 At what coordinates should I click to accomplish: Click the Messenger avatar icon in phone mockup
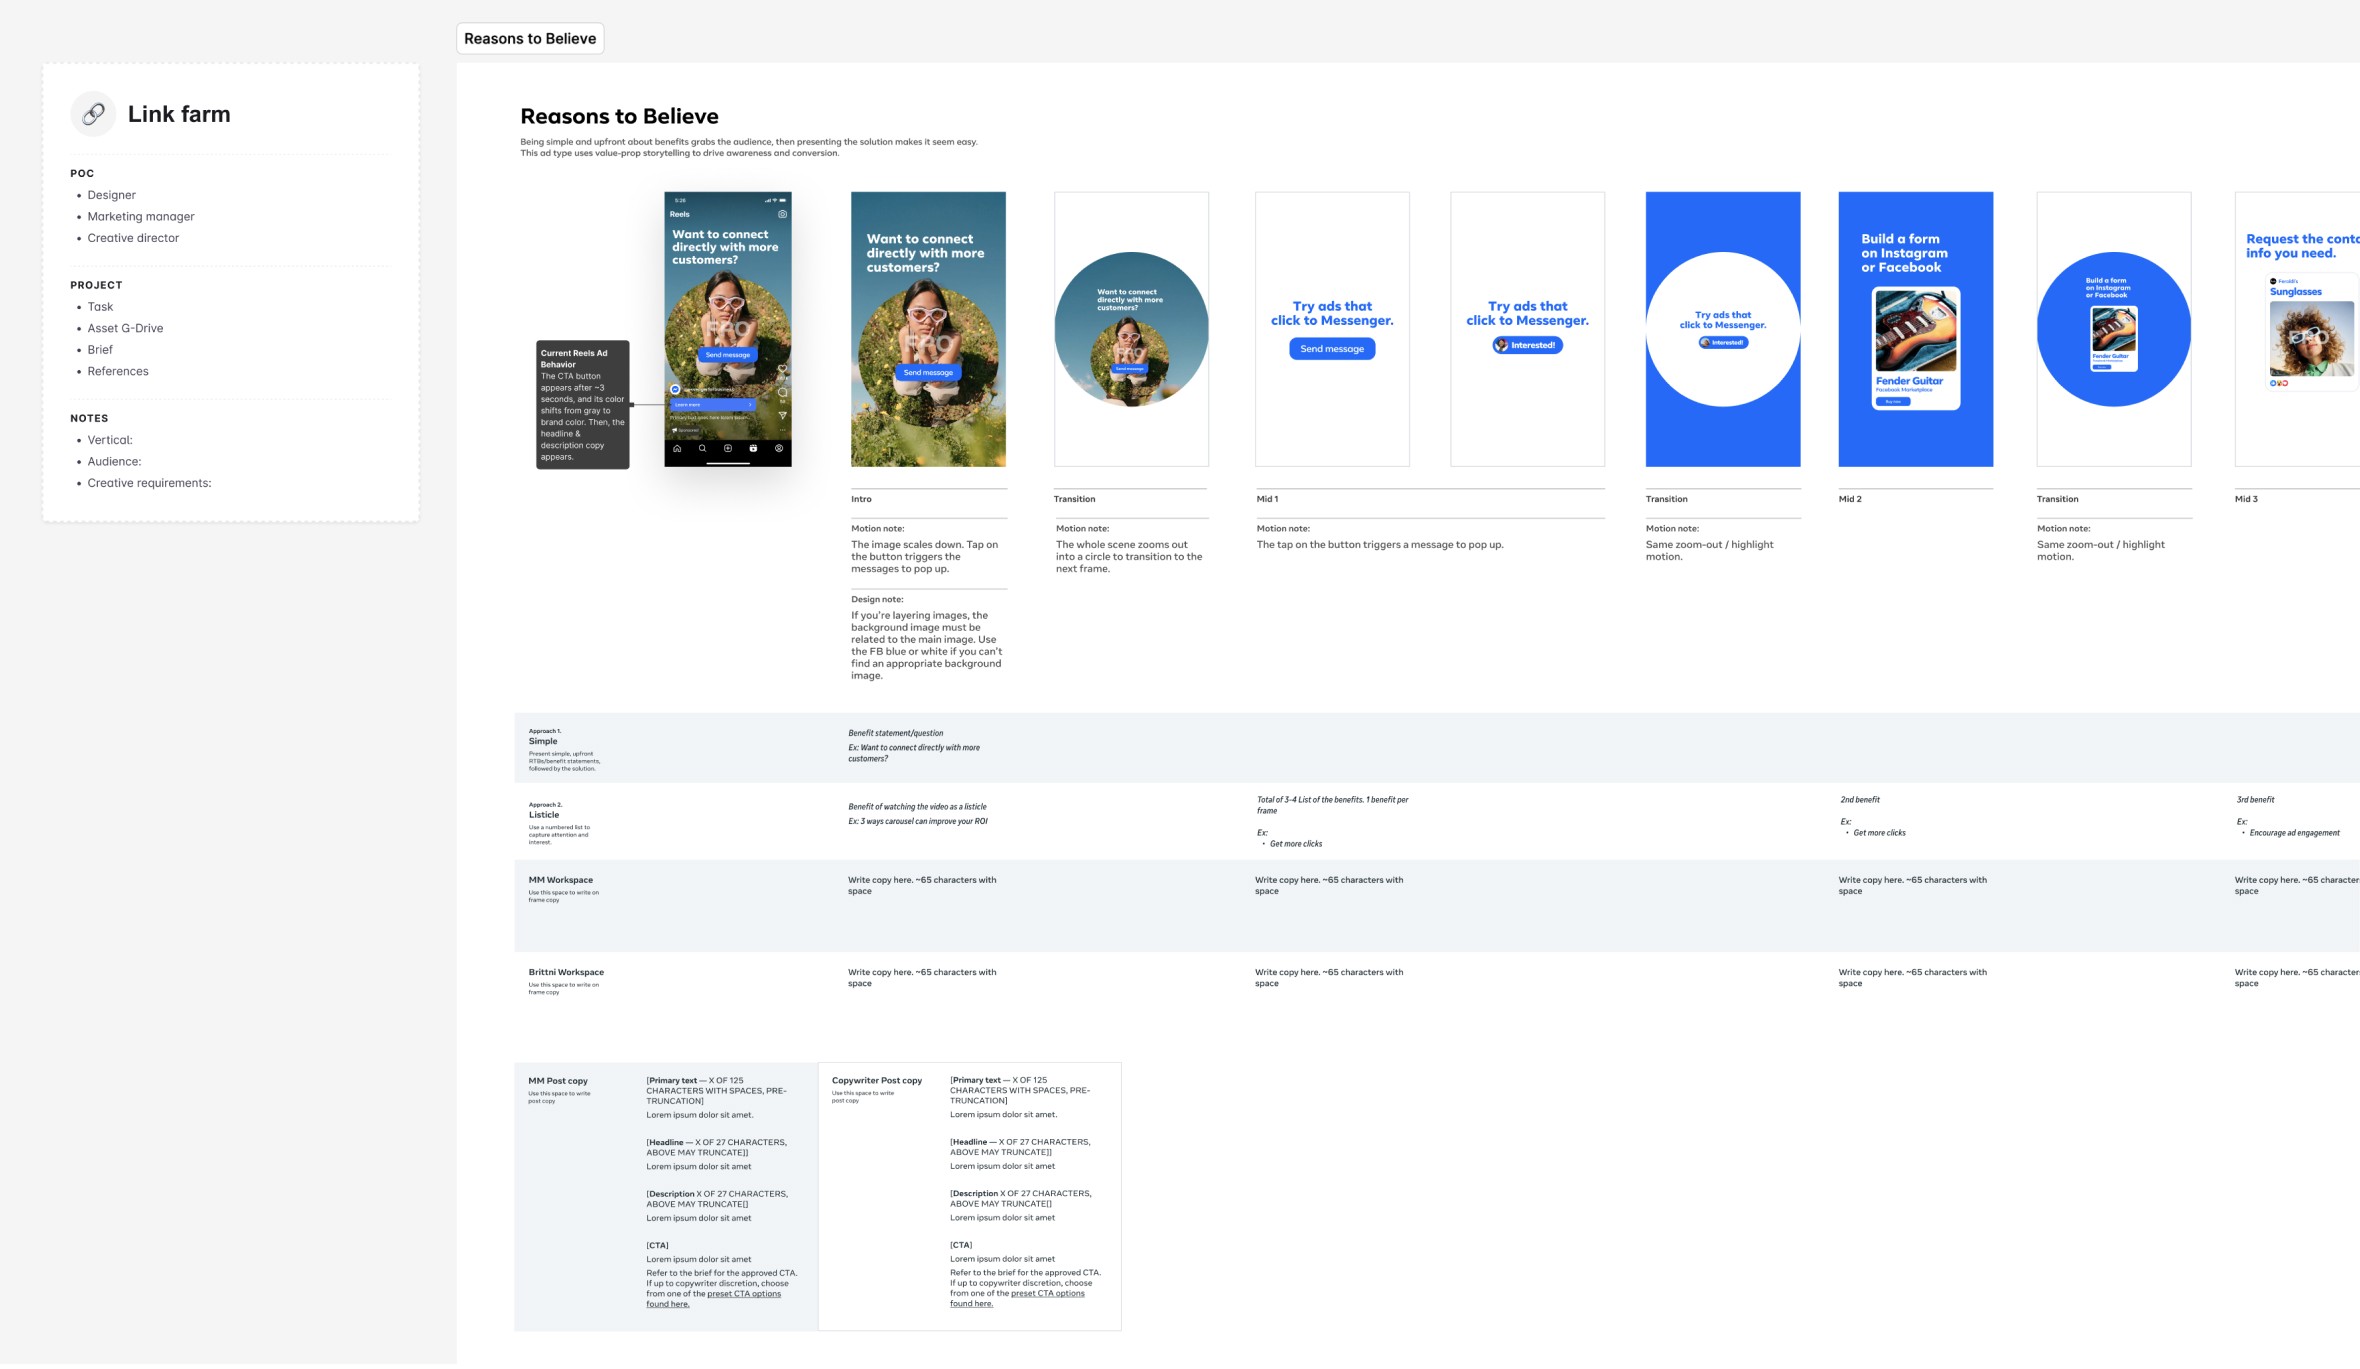pos(675,389)
